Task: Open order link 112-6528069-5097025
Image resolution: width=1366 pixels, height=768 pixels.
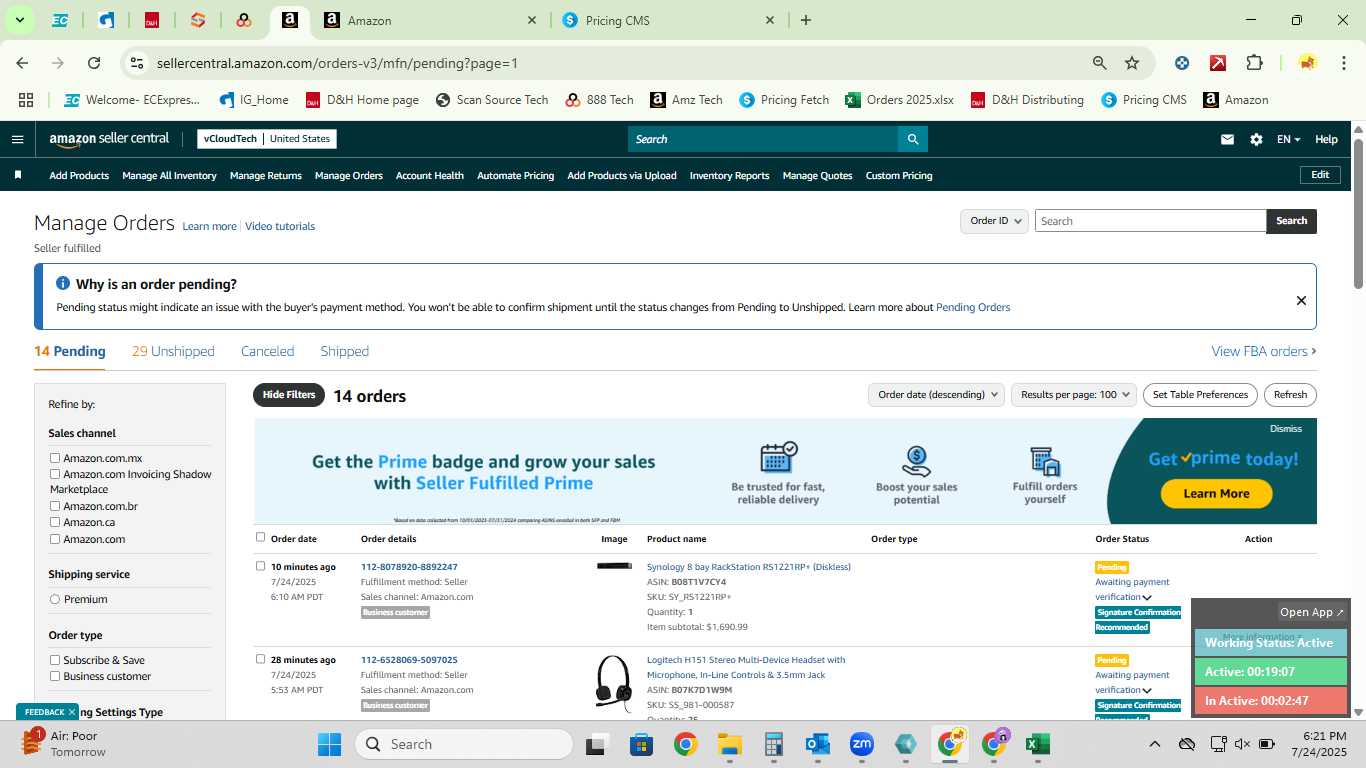Action: pyautogui.click(x=409, y=660)
